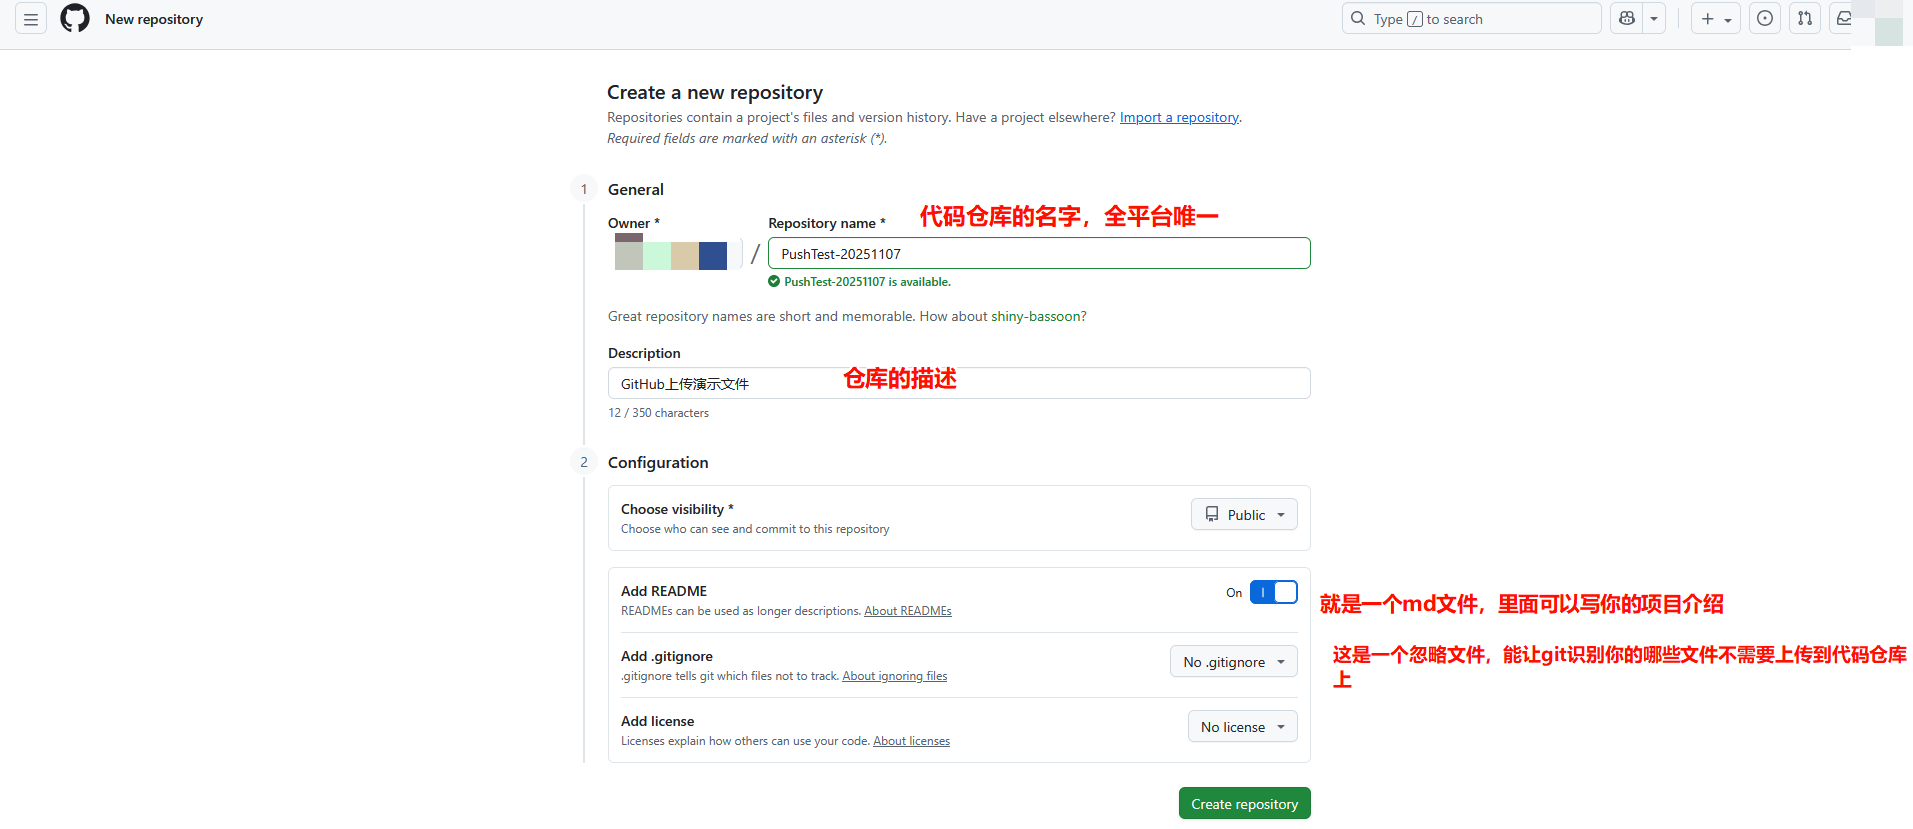Click the Description text field
The image size is (1913, 829).
959,383
